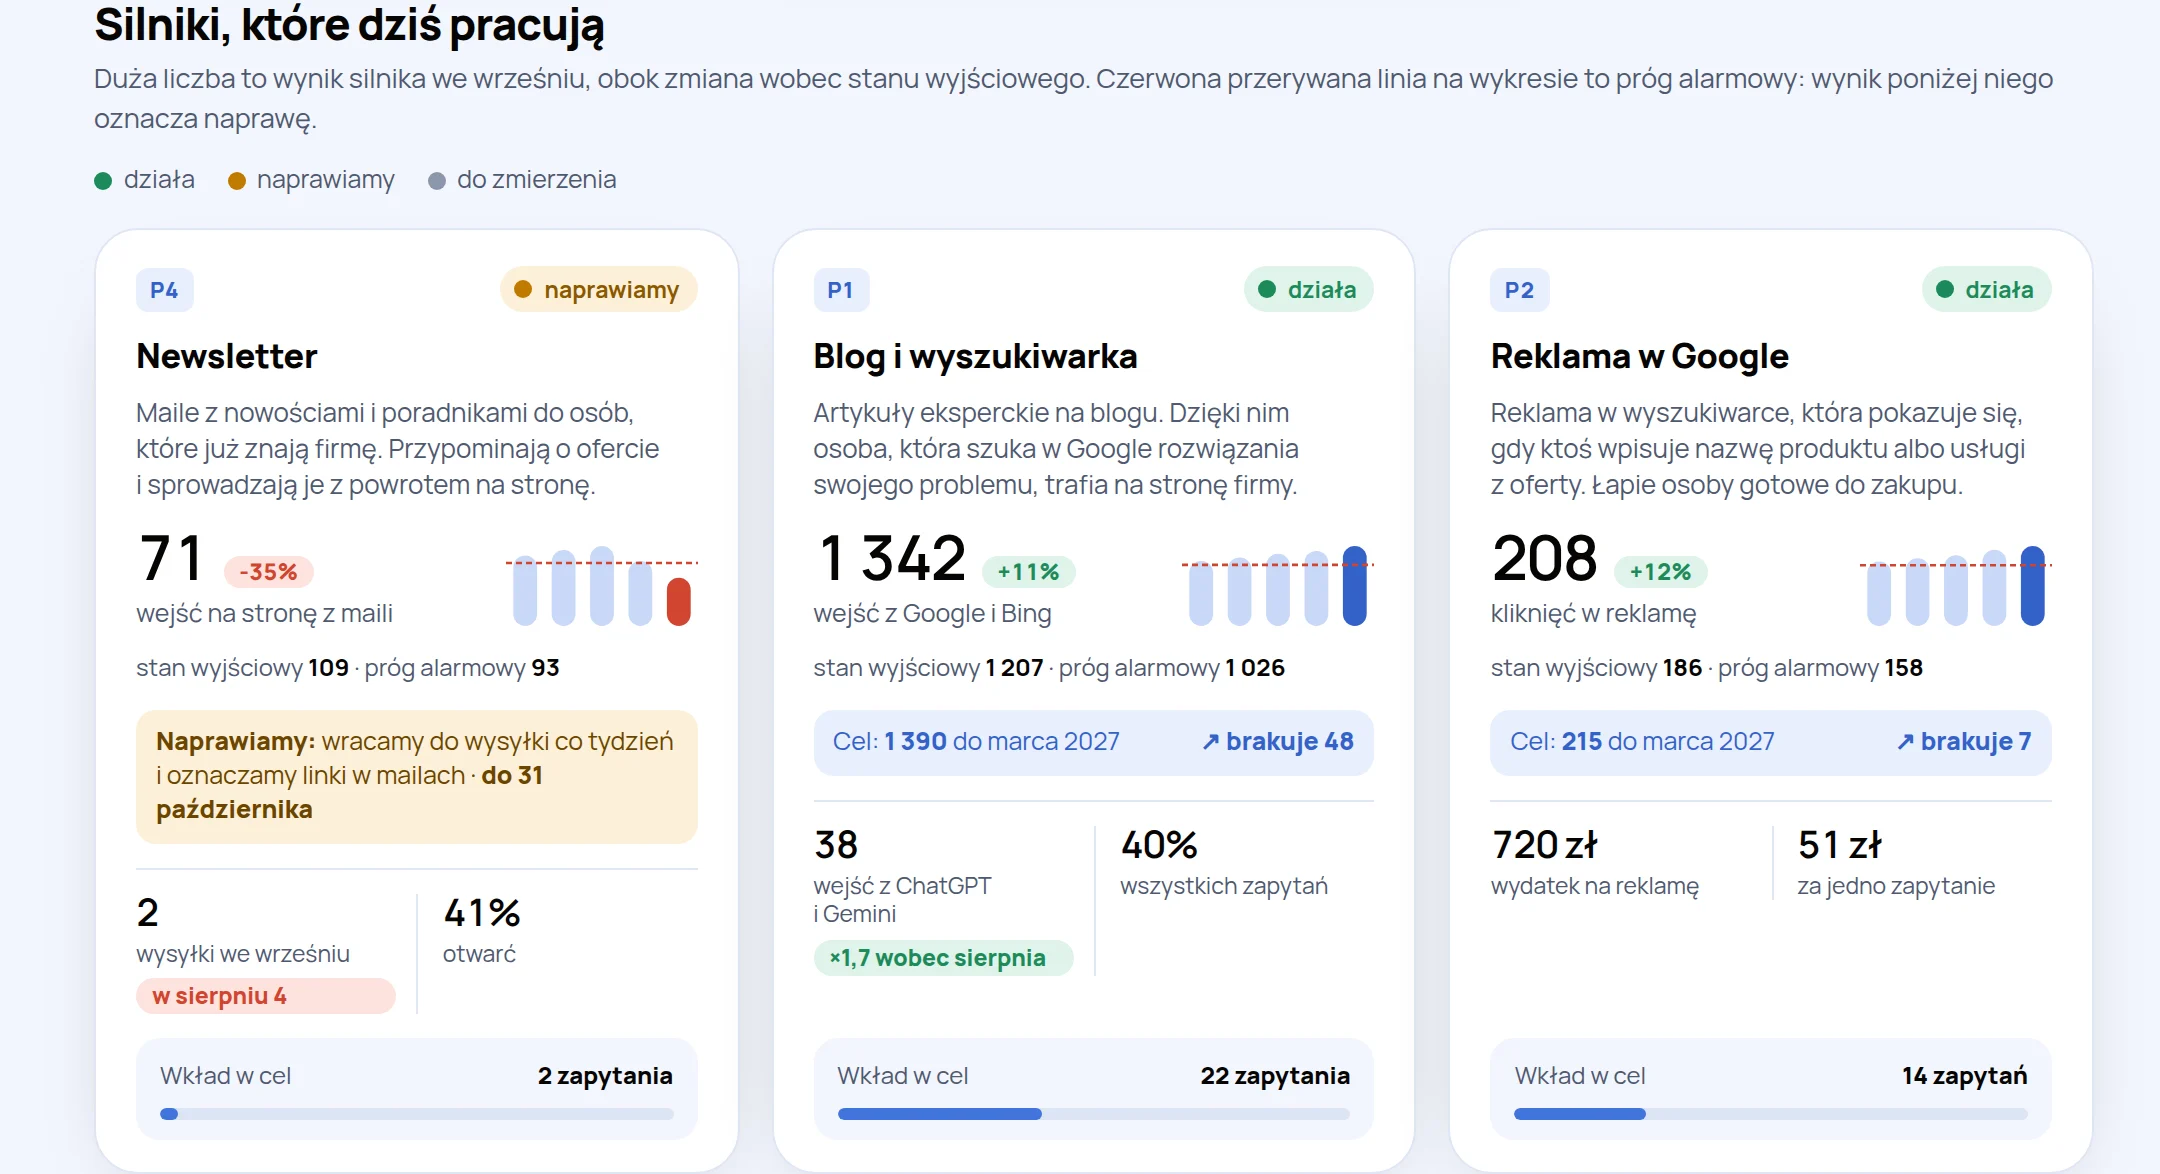Click the dark blue bar in Reklama chart
2160x1174 pixels.
[2033, 586]
